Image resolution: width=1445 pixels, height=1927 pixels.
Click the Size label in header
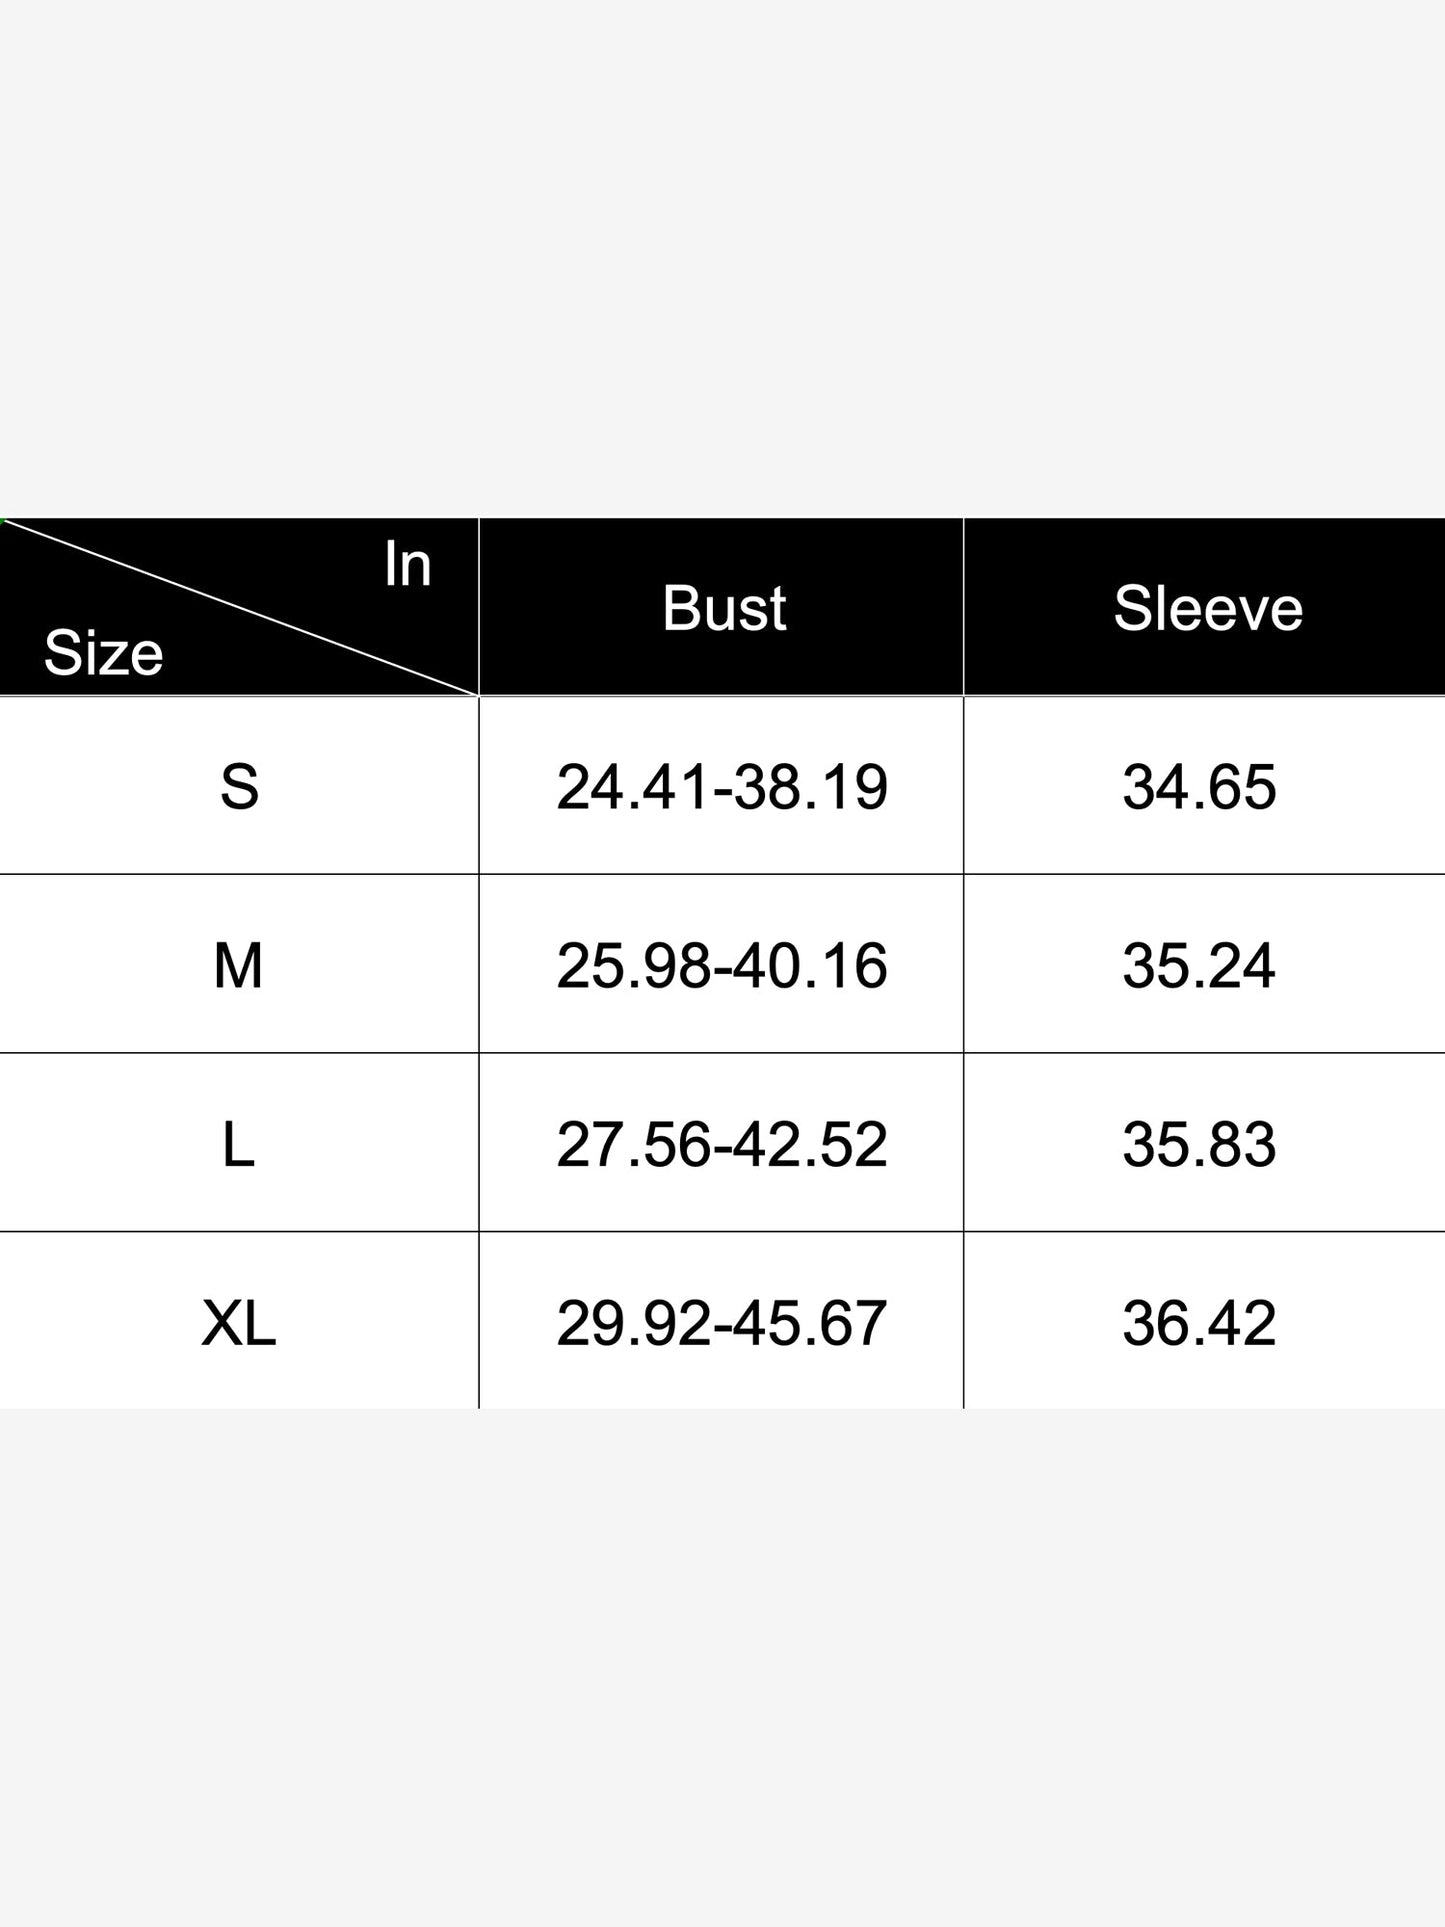(x=103, y=652)
